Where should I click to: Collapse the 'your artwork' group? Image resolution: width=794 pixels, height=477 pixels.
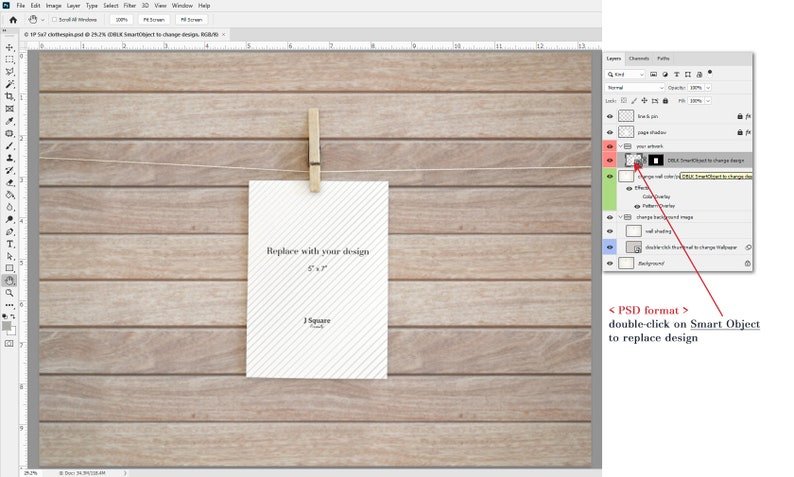[x=620, y=146]
